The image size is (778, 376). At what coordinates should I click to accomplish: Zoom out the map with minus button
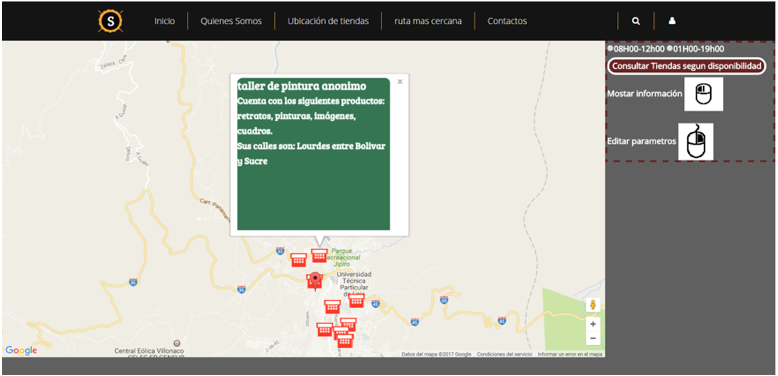click(593, 338)
